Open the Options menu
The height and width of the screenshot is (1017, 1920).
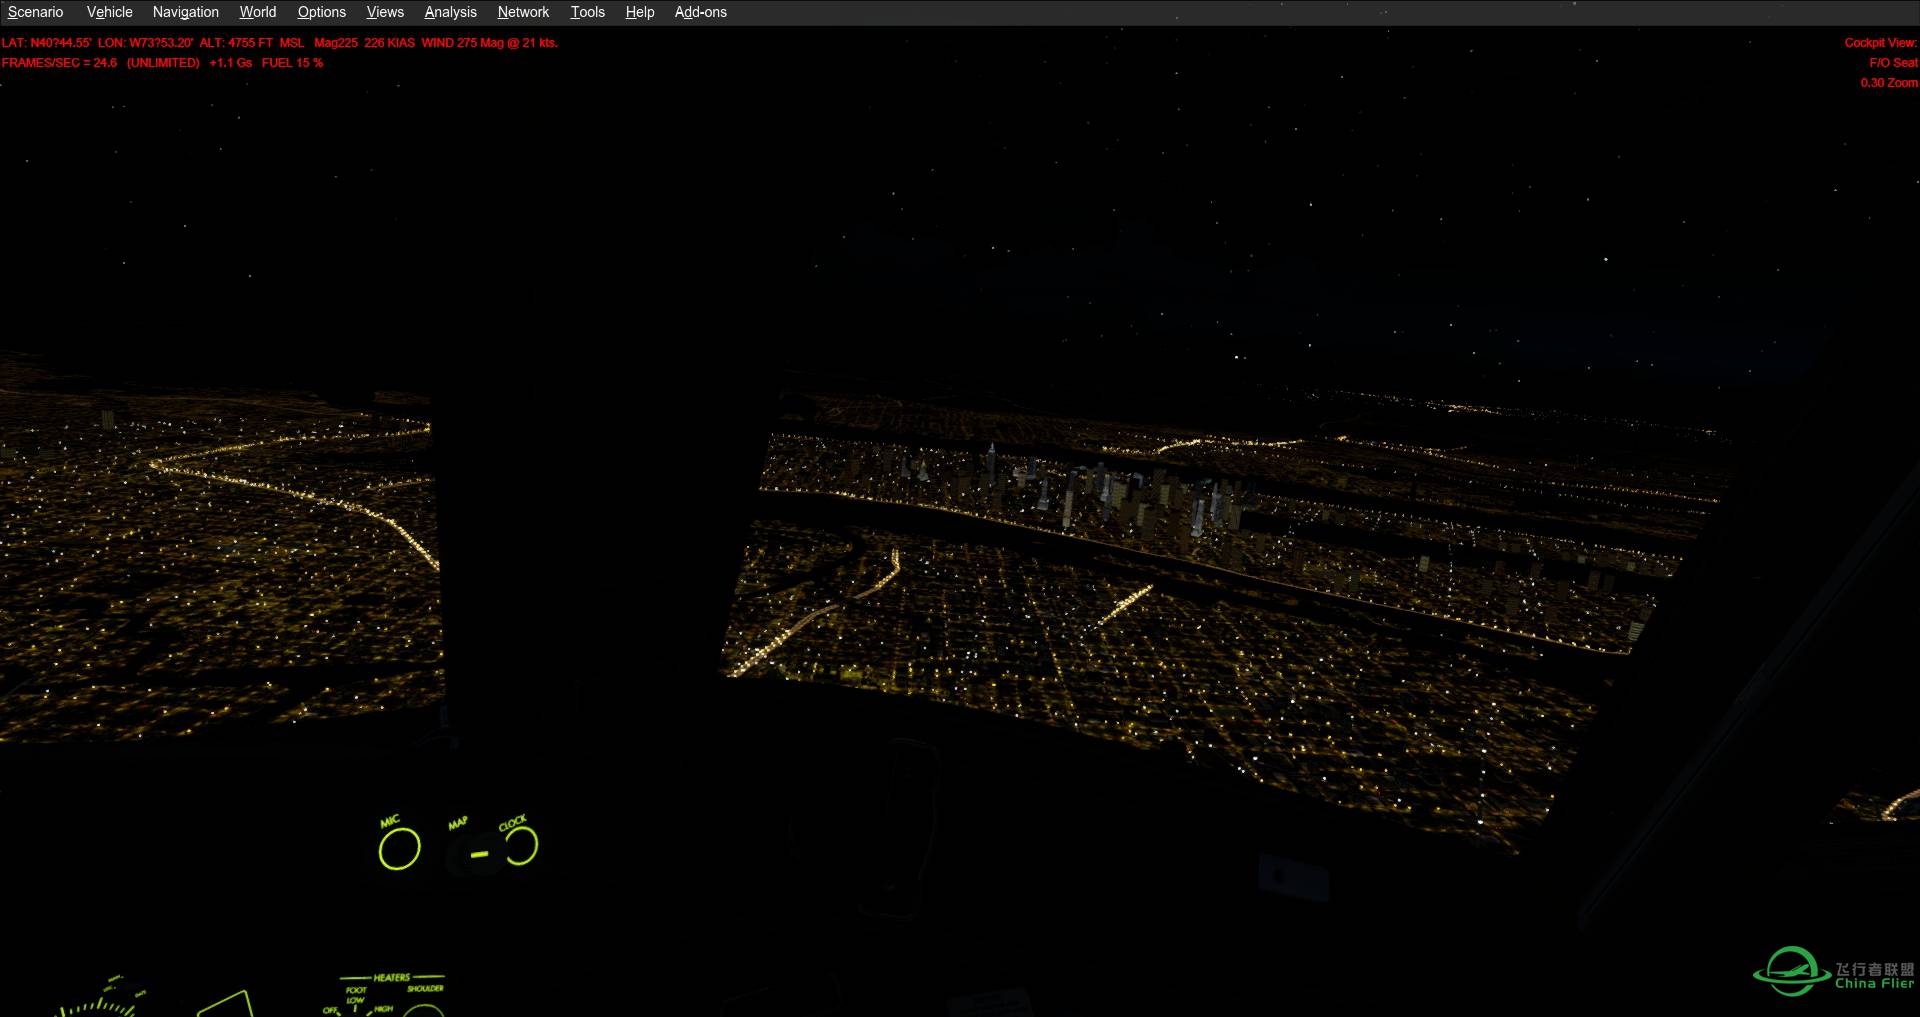321,12
